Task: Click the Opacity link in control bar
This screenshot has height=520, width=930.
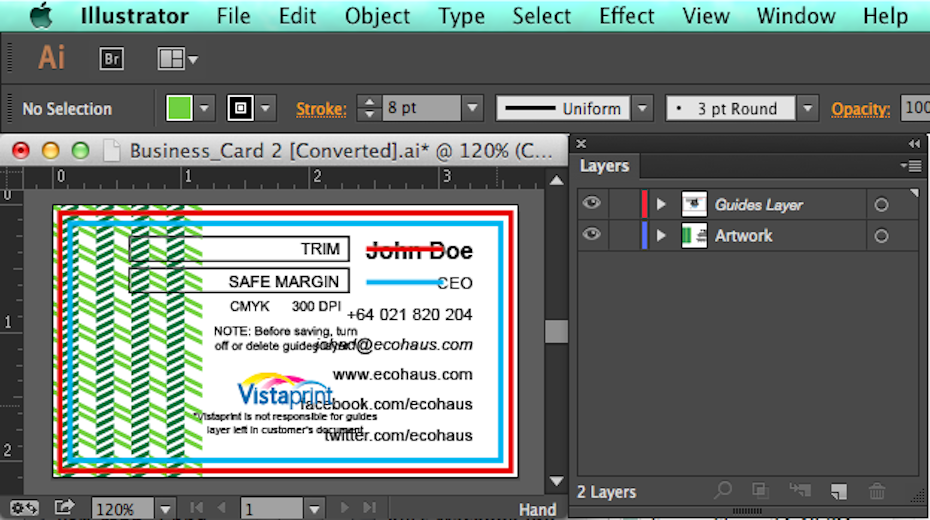Action: pos(859,109)
